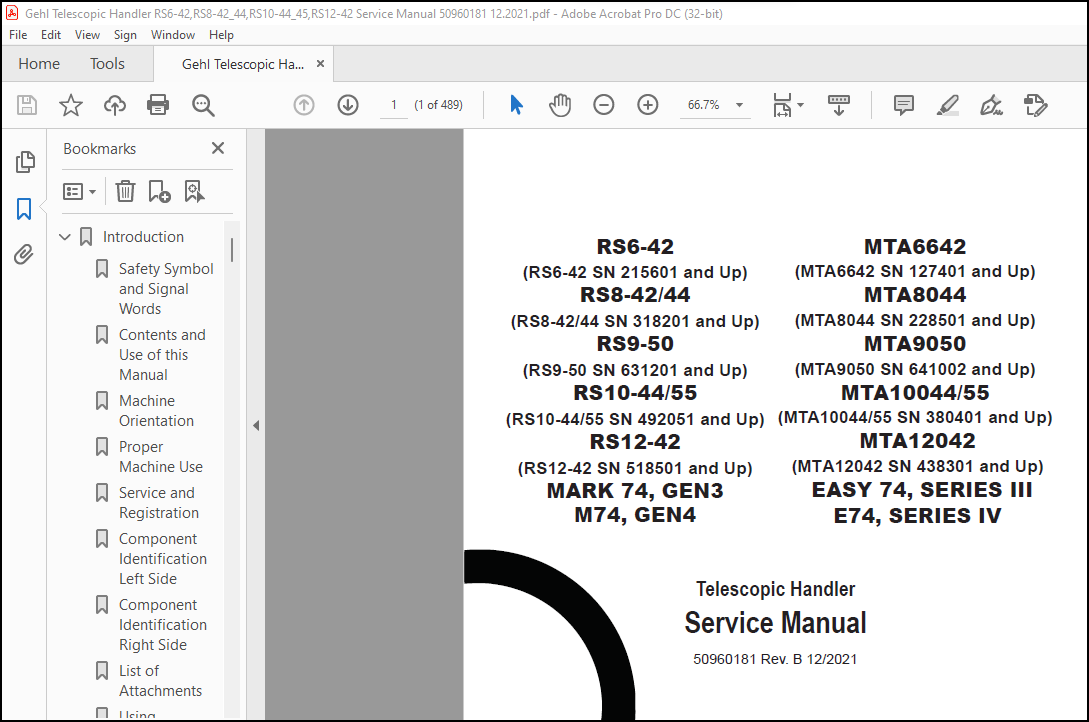Zoom in with plus icon
The image size is (1089, 722).
[x=647, y=105]
